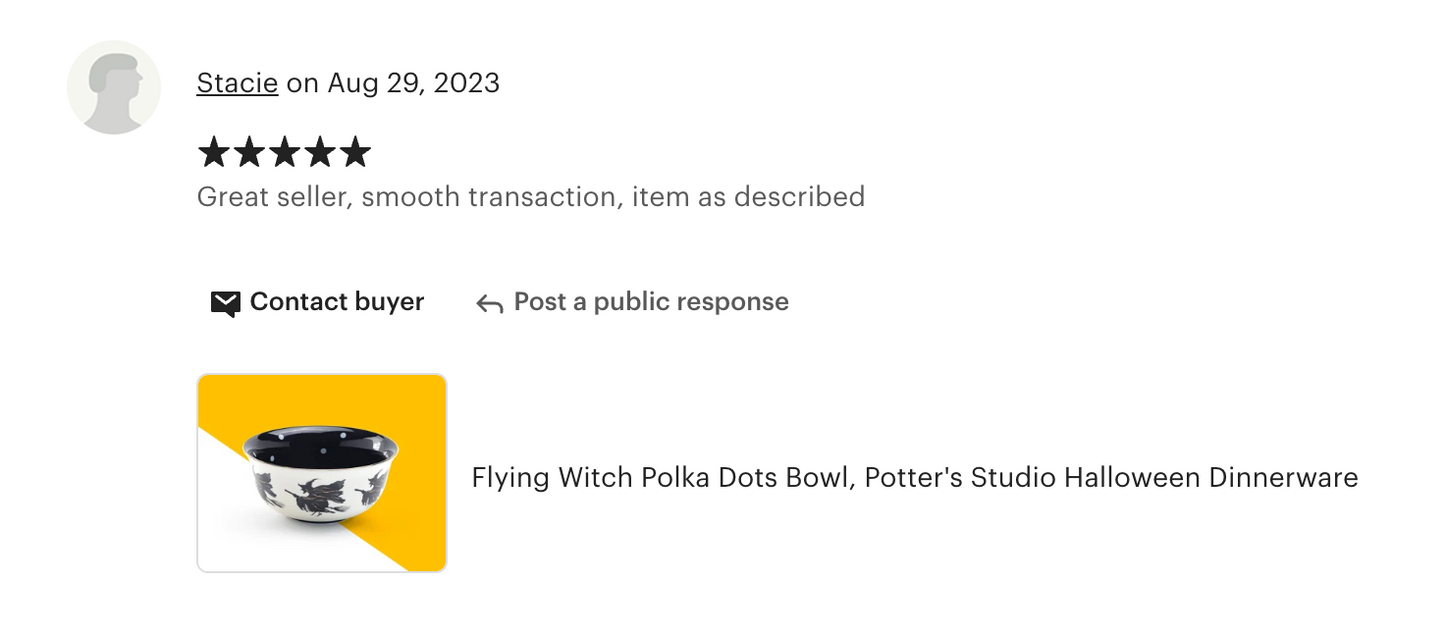This screenshot has height=636, width=1445.
Task: Click the Contact buyer button
Action: coord(318,302)
